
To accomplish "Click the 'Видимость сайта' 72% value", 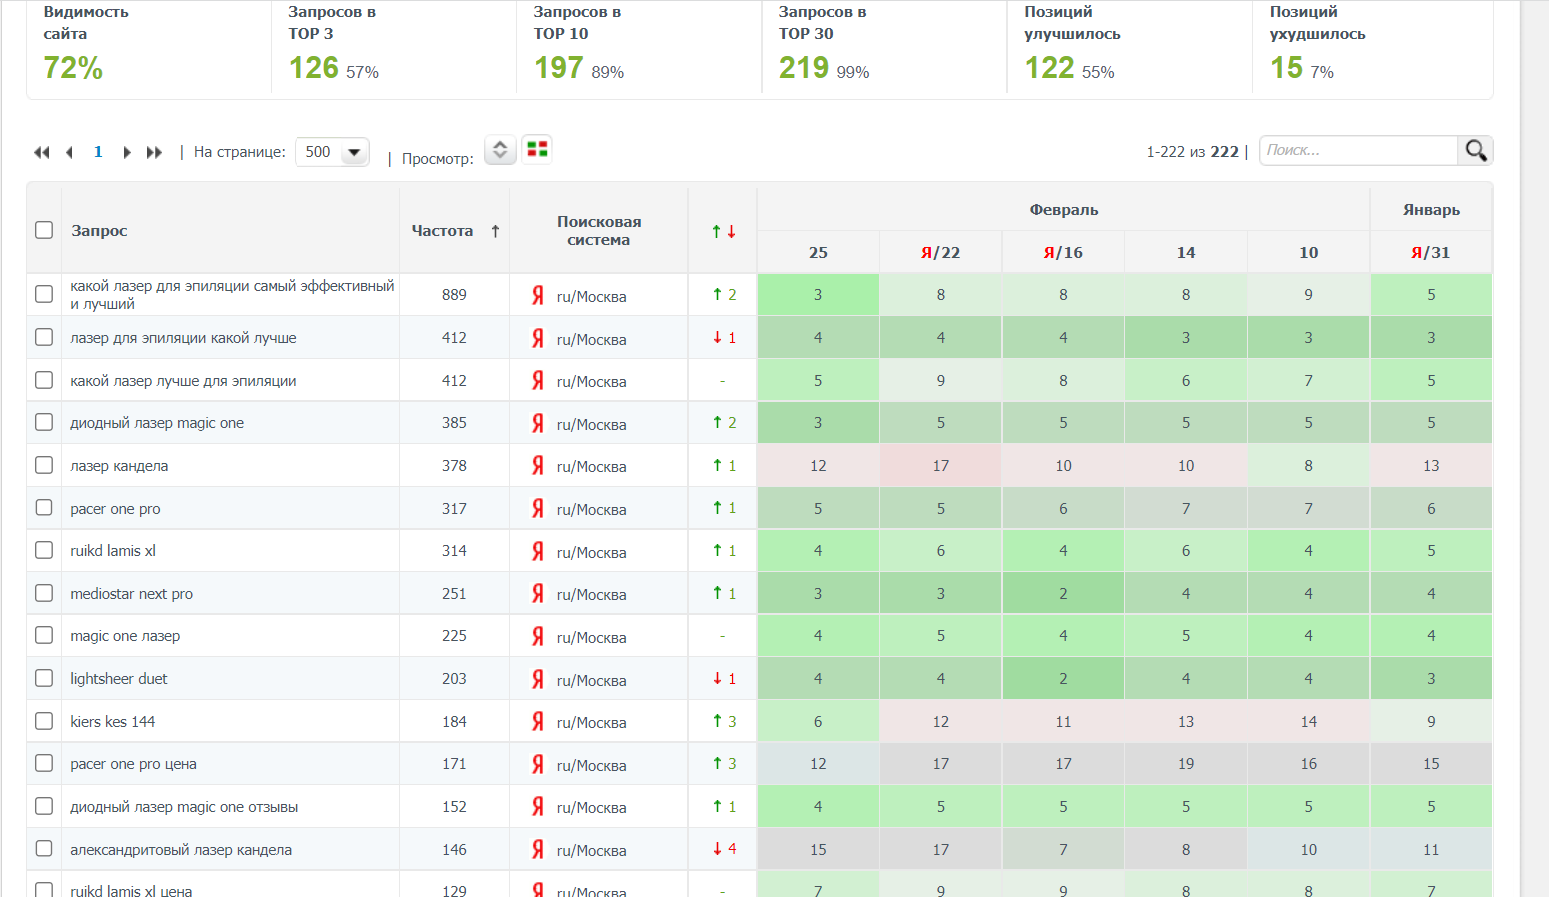I will tap(73, 68).
